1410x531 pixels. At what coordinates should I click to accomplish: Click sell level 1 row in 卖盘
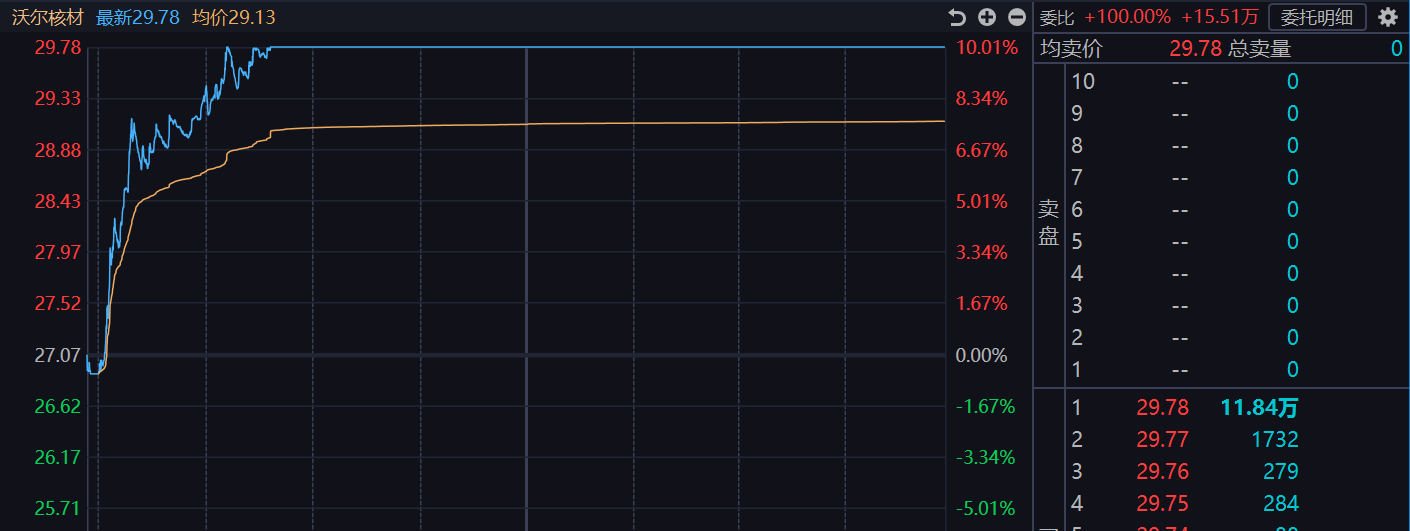tap(1180, 369)
